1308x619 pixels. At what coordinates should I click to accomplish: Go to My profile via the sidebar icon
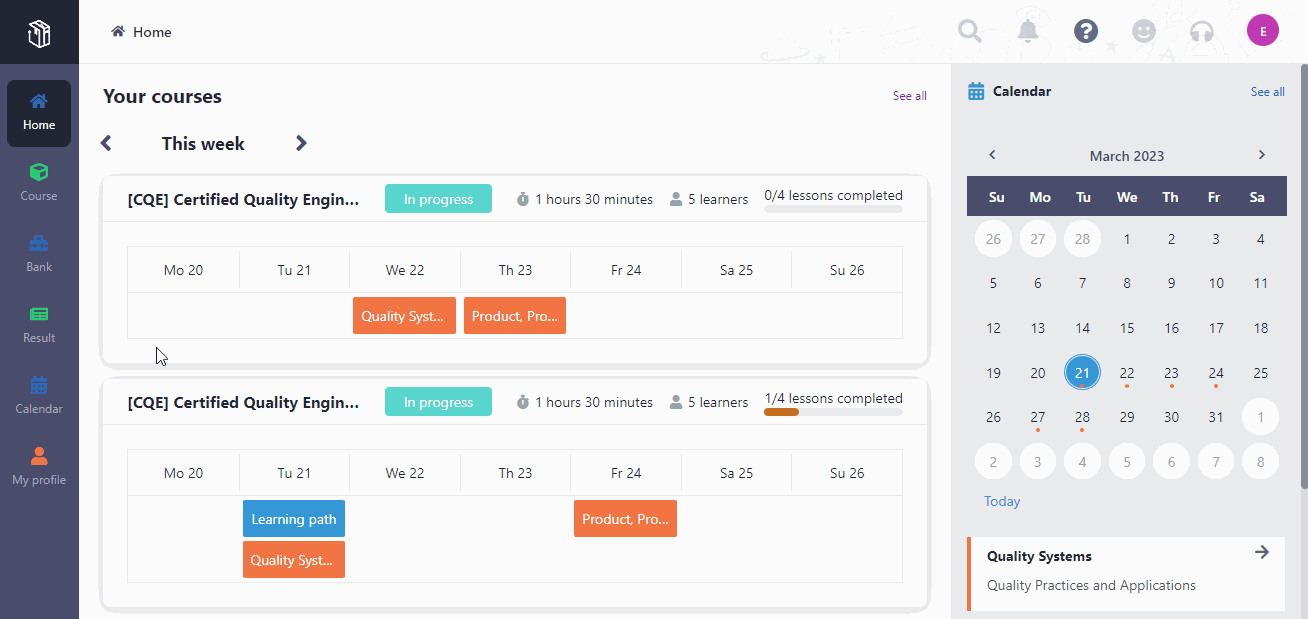38,465
